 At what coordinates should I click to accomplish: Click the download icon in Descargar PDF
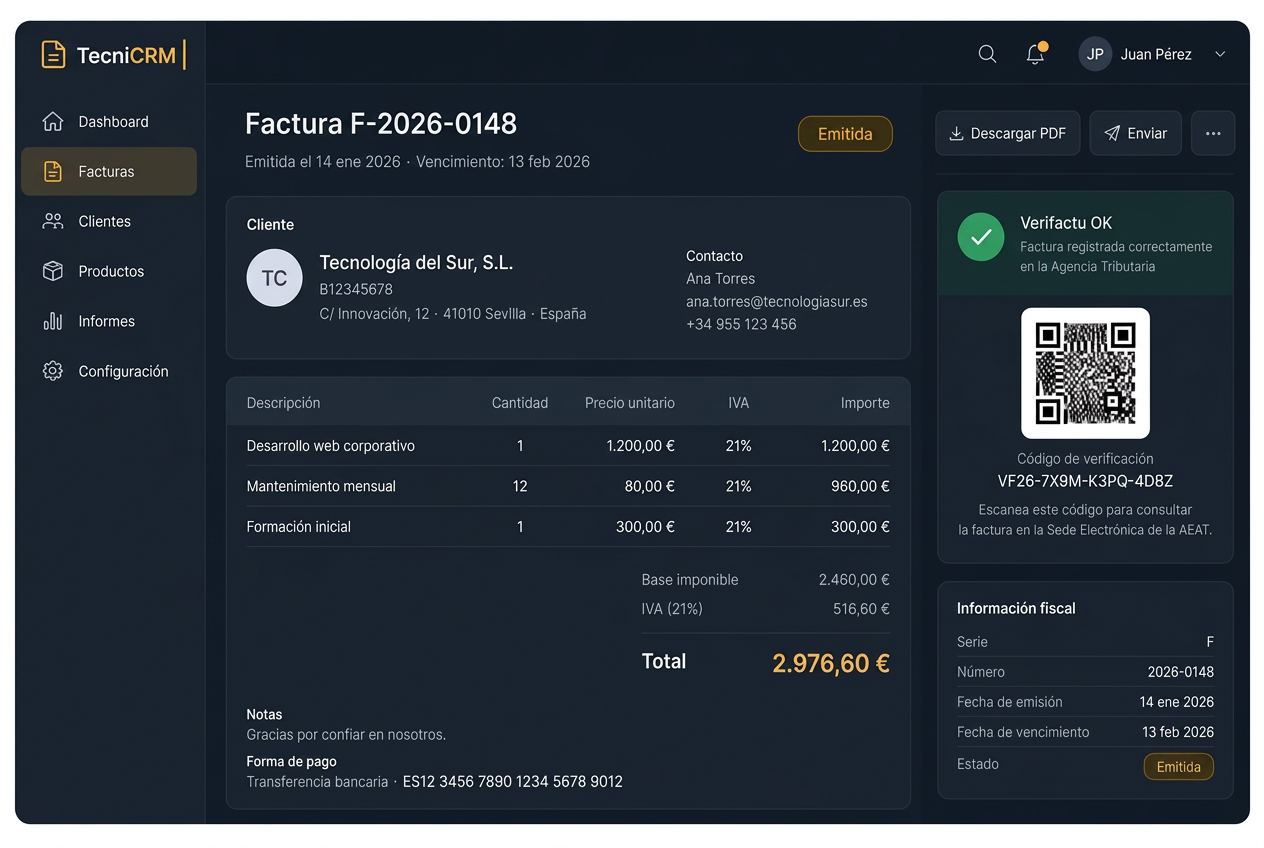956,134
